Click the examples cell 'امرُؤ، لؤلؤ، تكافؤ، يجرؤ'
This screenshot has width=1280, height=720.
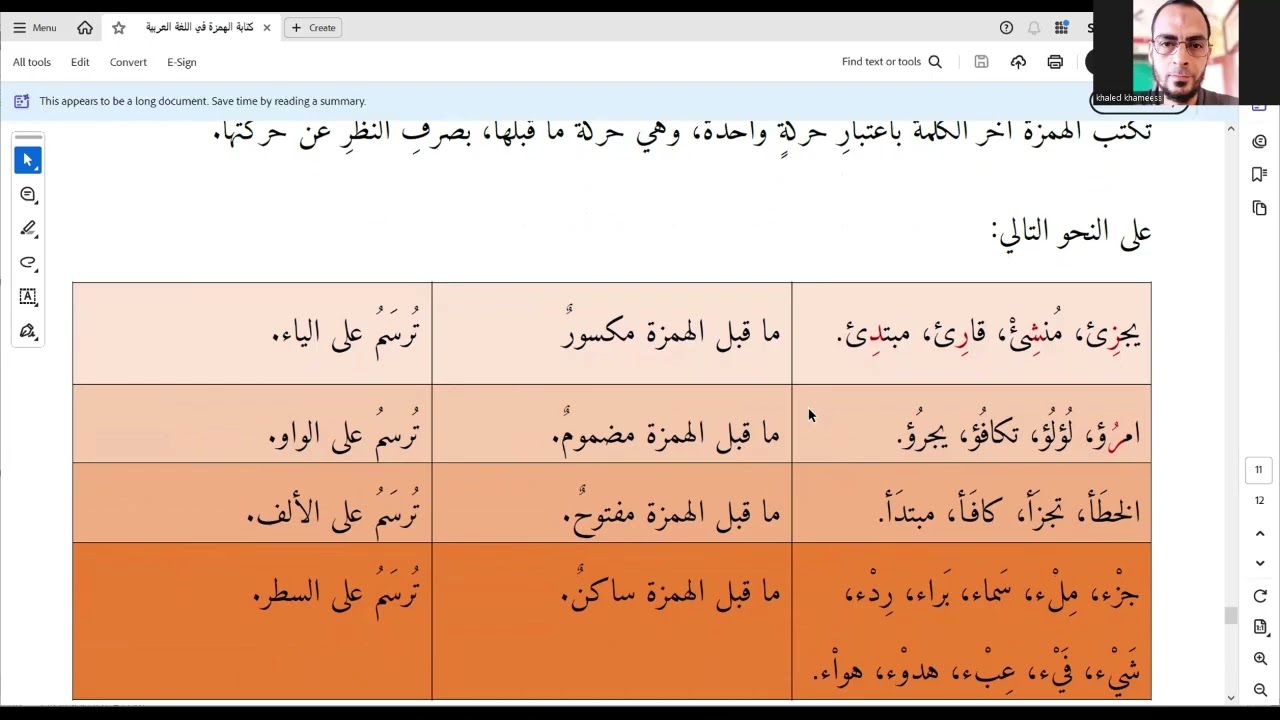tap(972, 424)
